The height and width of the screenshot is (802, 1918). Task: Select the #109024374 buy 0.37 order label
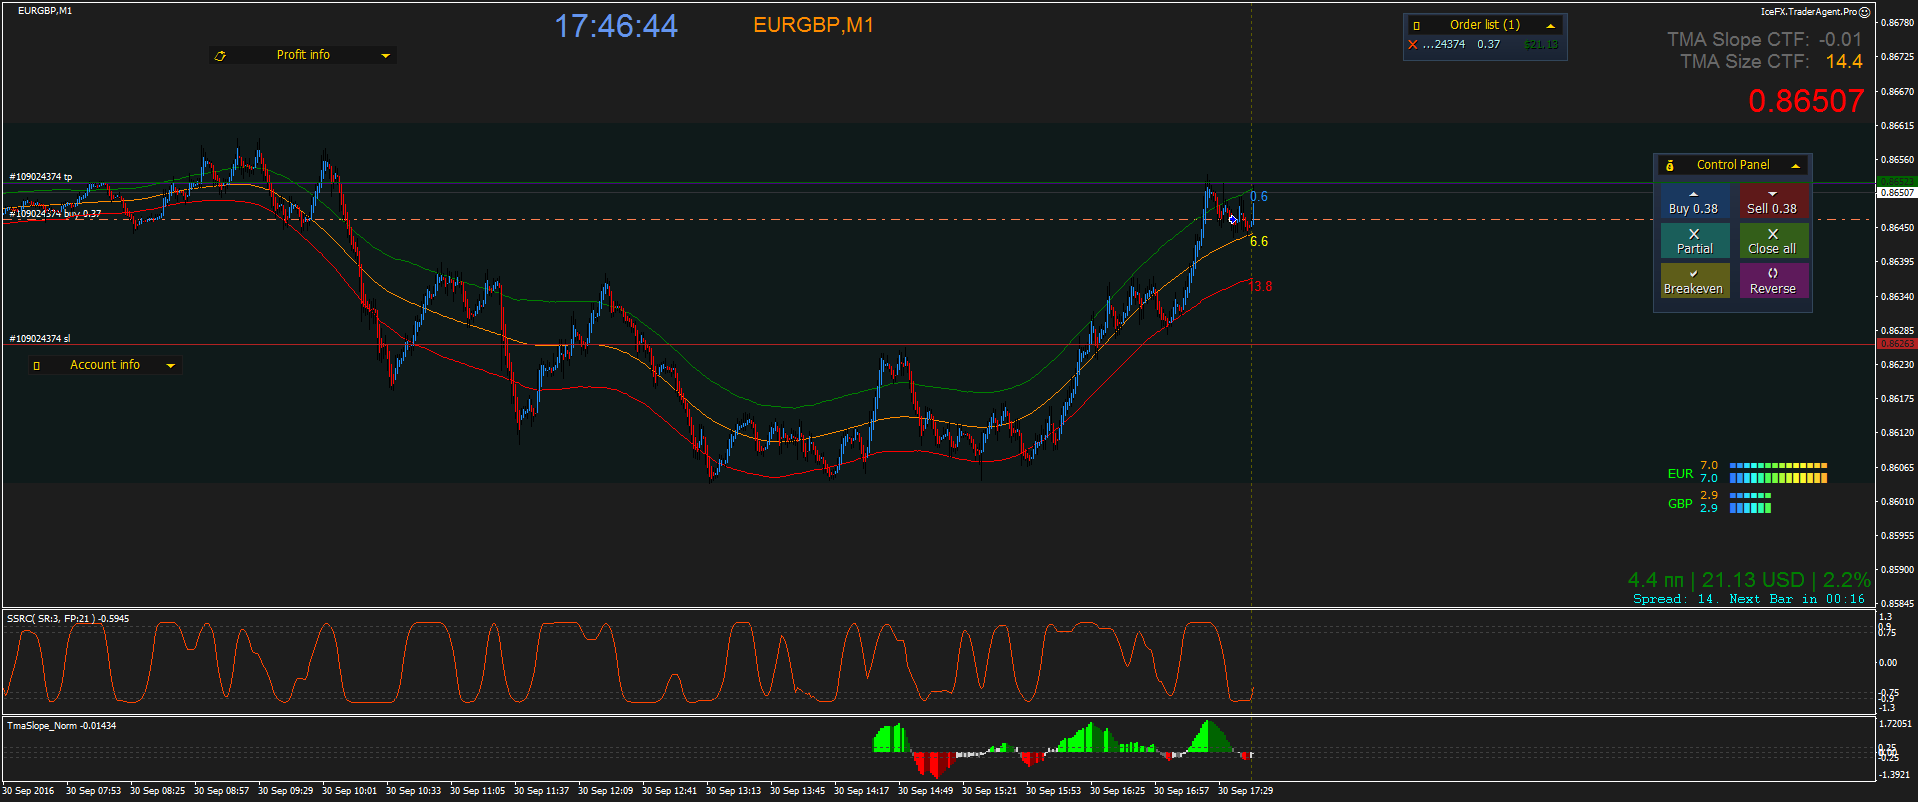point(55,214)
